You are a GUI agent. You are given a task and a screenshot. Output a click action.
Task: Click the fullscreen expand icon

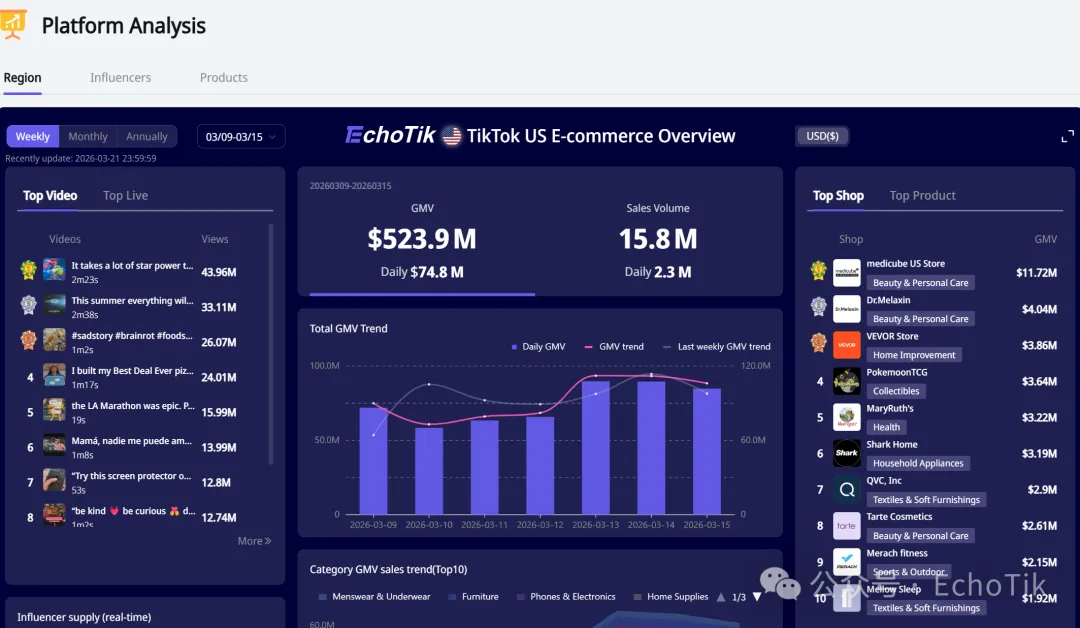[1067, 137]
